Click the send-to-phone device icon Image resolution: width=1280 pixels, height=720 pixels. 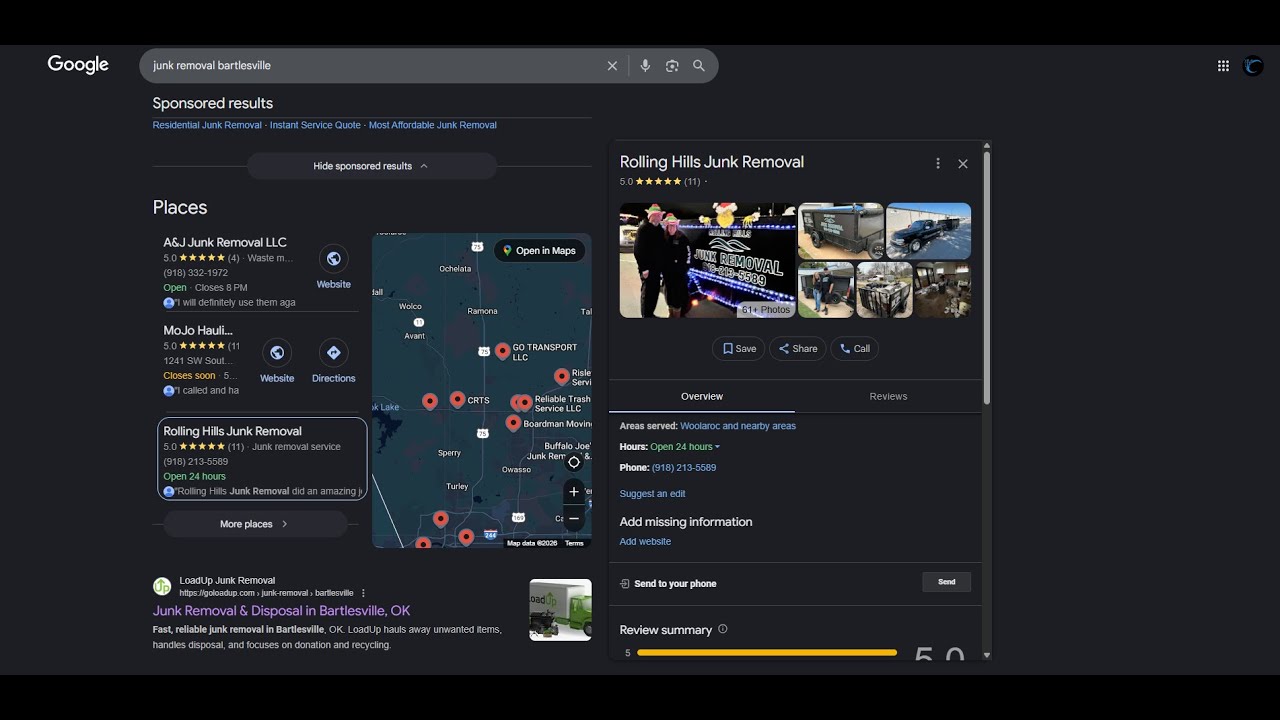click(x=625, y=584)
